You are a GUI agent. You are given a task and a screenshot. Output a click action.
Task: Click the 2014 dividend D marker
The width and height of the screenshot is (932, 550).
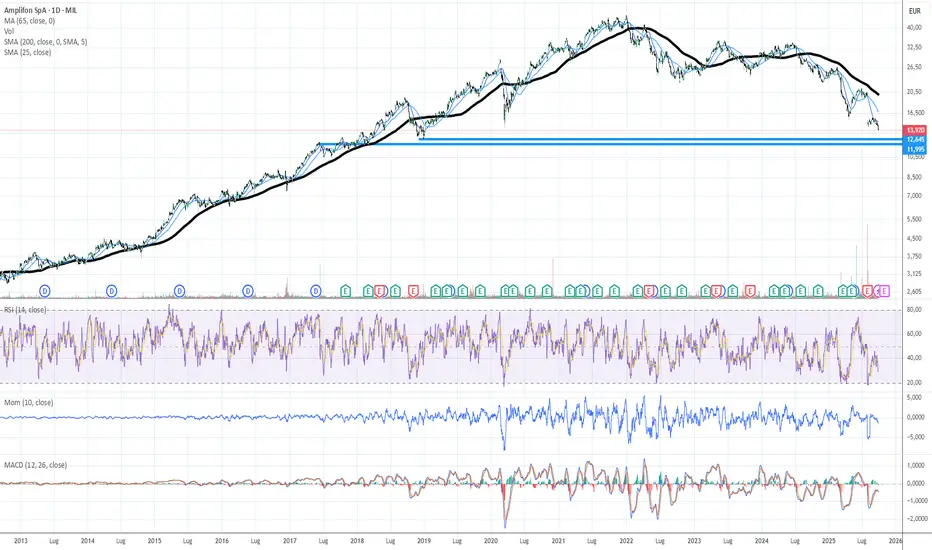[111, 291]
